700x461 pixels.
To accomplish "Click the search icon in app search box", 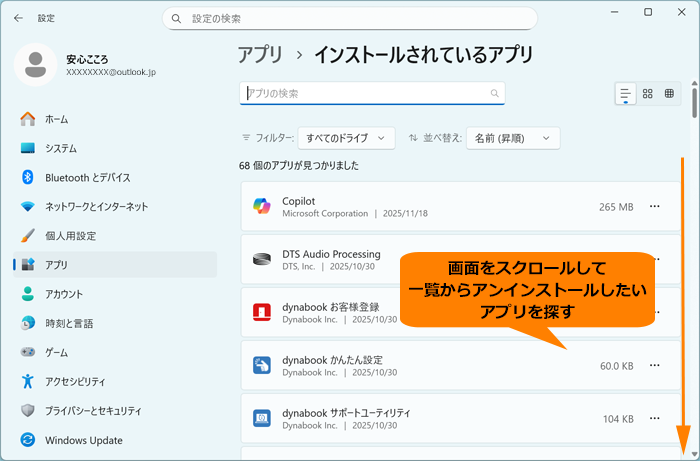I will [494, 93].
